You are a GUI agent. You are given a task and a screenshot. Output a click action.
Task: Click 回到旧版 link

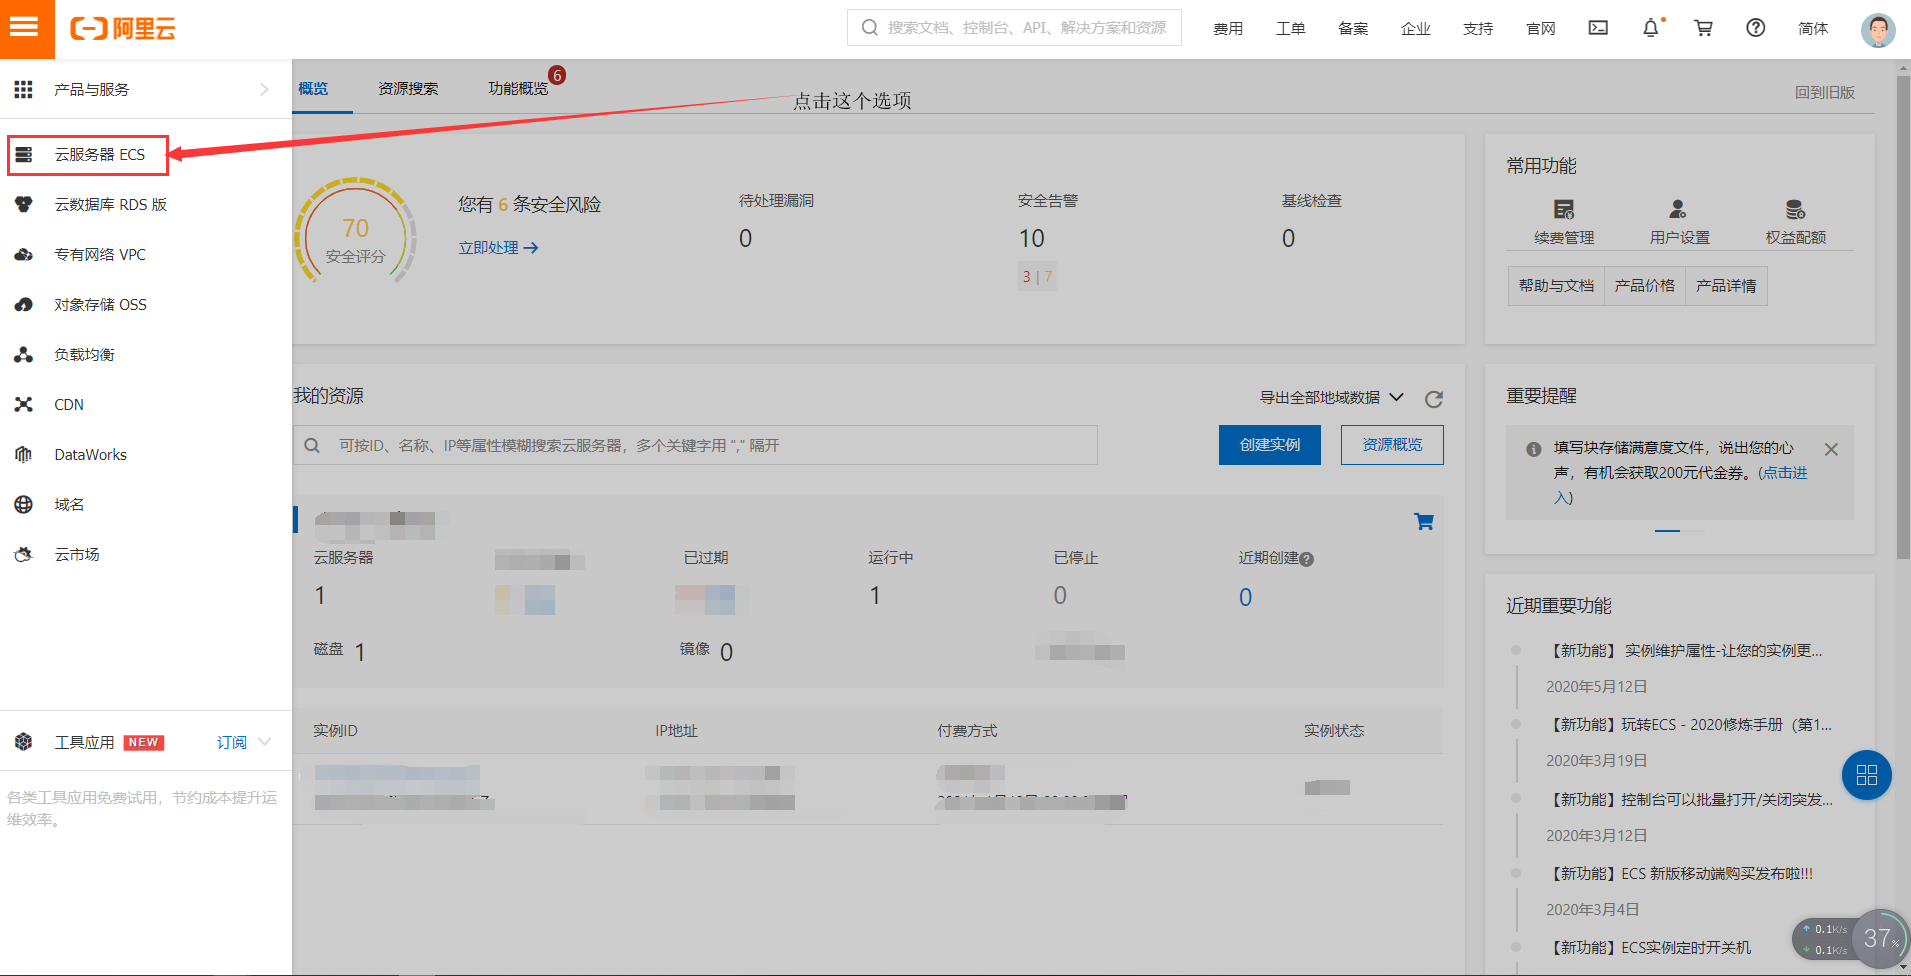click(1825, 92)
